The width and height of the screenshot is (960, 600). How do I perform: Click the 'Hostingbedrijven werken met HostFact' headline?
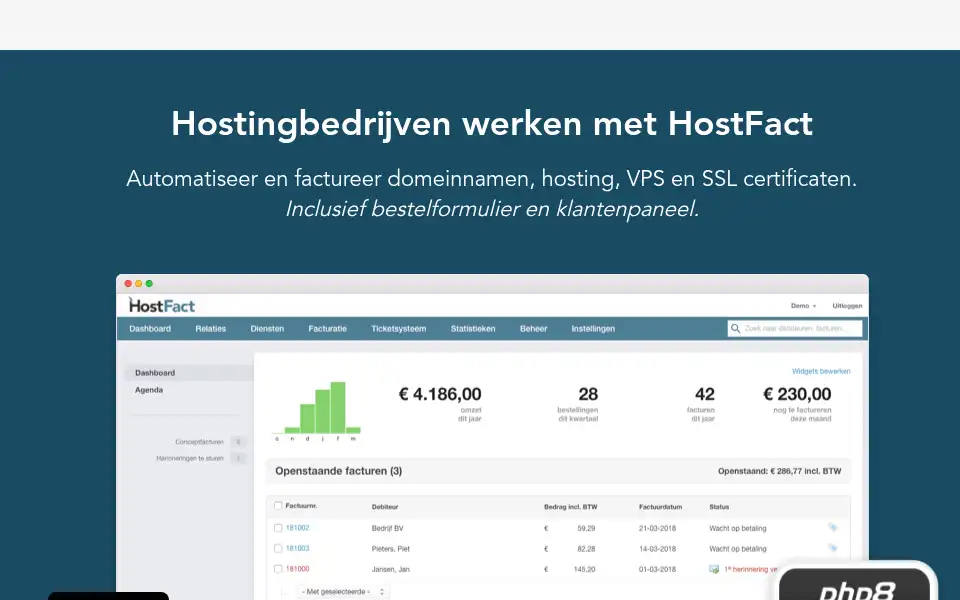[x=492, y=124]
